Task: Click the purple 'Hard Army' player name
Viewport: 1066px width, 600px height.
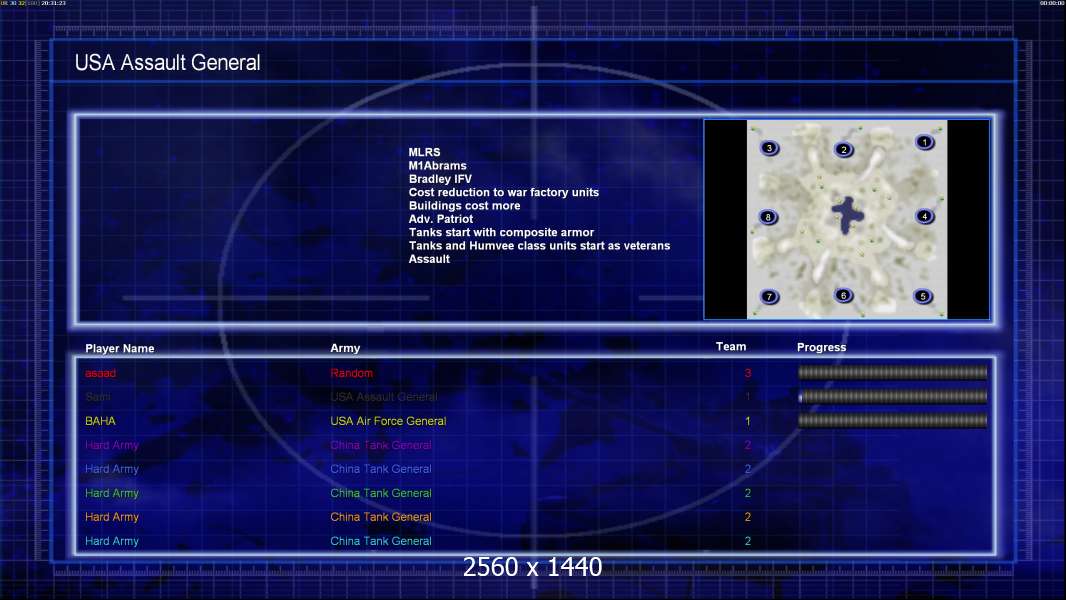Action: 111,445
